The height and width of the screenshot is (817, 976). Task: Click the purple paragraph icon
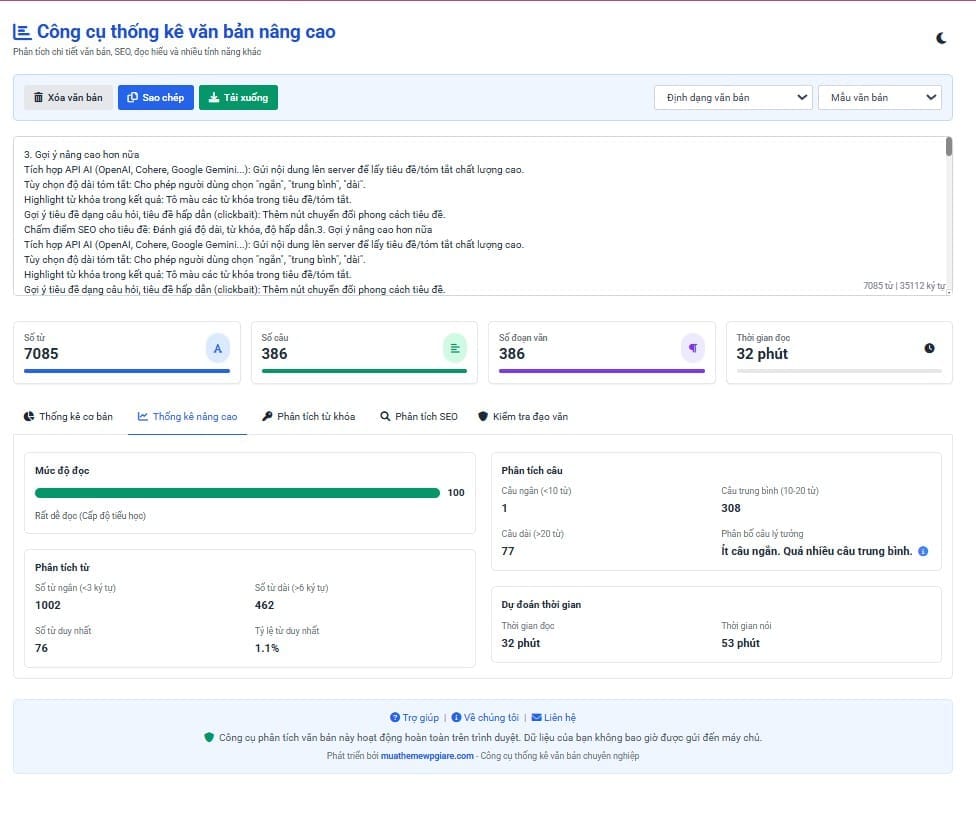pos(692,348)
